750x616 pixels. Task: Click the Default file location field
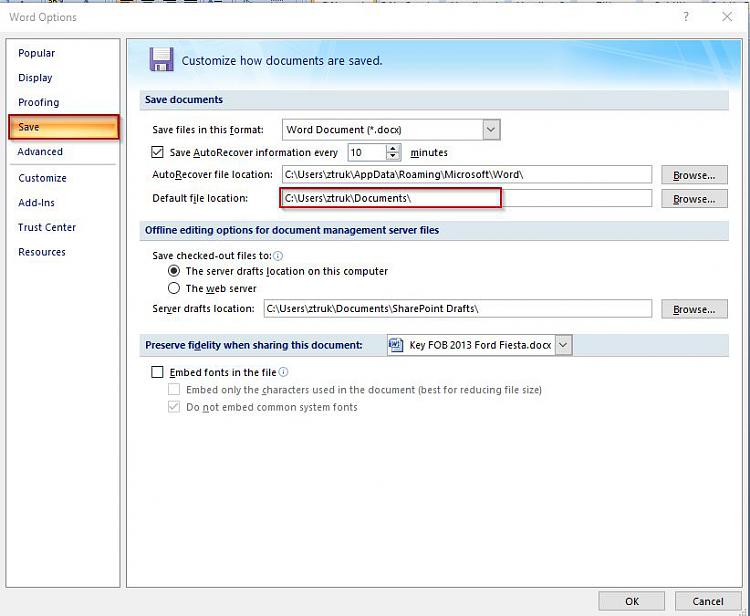(467, 198)
